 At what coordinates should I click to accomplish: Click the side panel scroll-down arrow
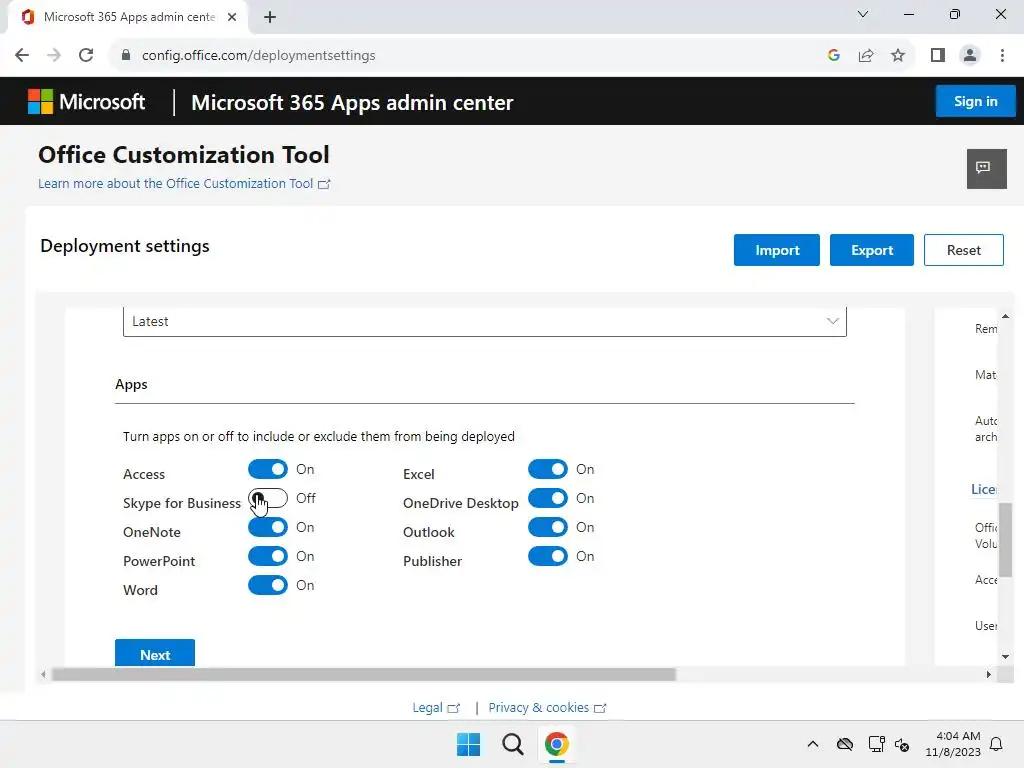pos(1006,656)
